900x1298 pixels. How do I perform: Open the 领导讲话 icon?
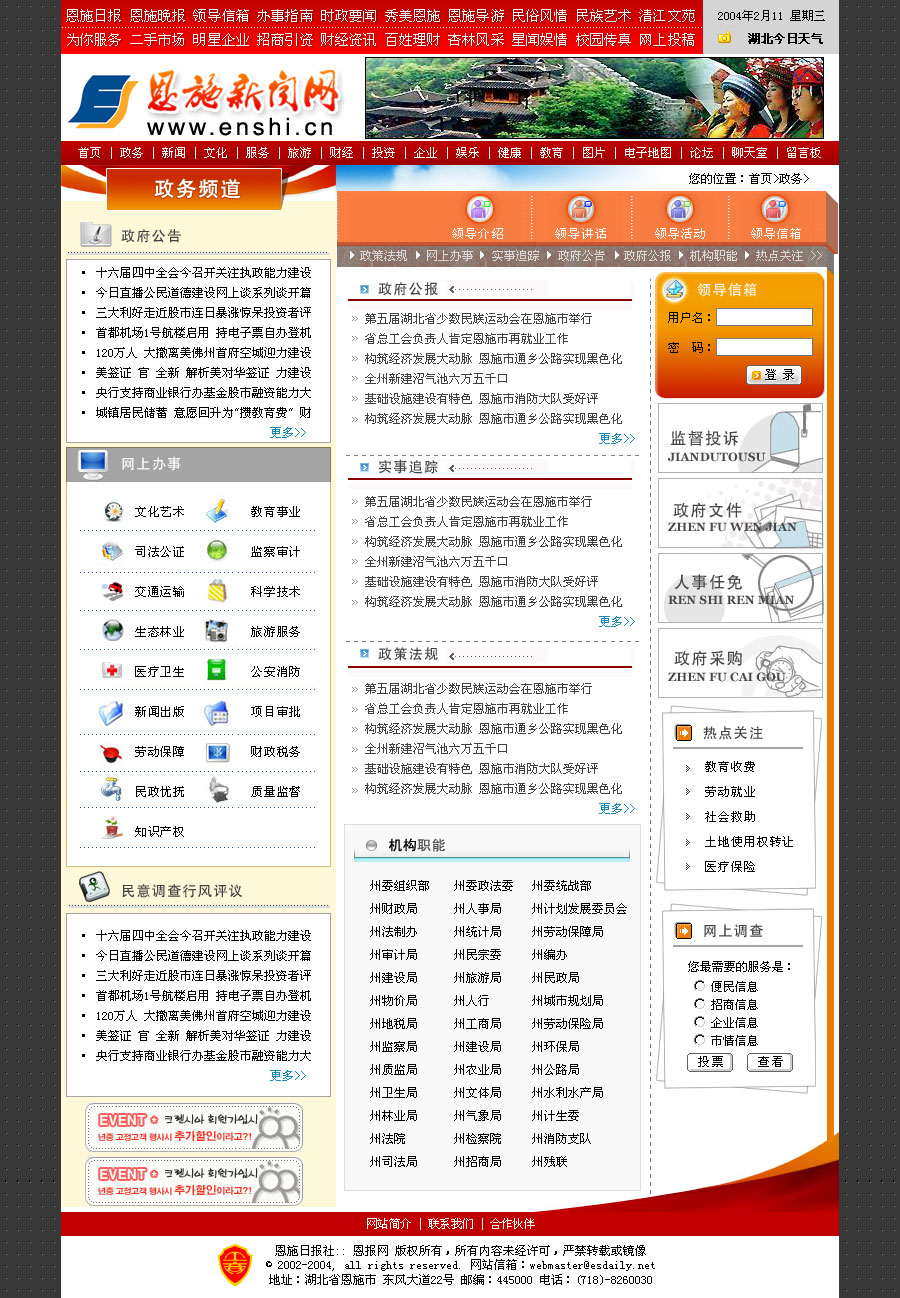tap(581, 210)
